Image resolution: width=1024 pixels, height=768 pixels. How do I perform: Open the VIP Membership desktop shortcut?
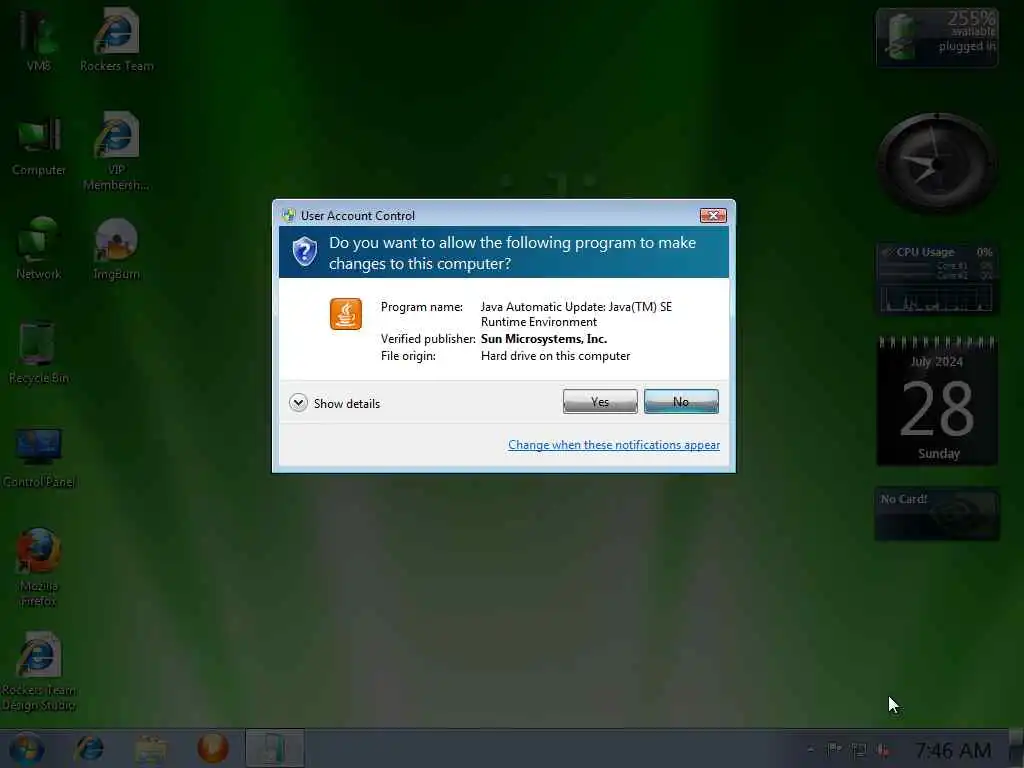(x=116, y=152)
